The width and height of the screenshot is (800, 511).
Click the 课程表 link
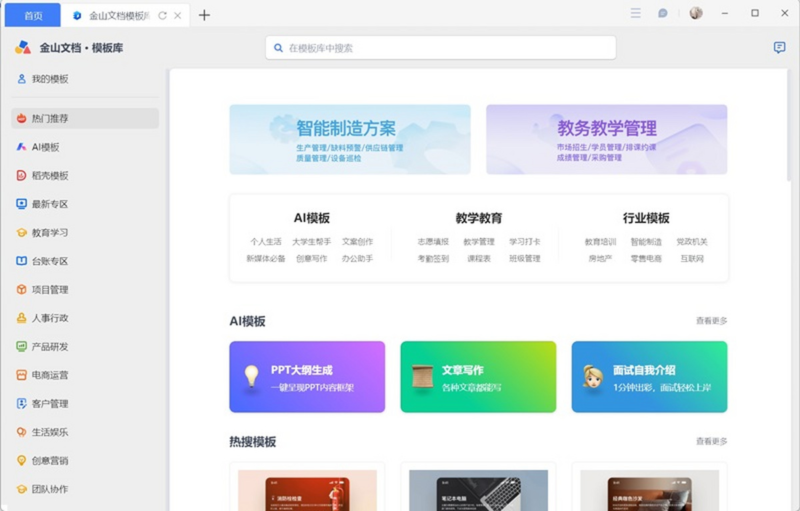click(x=479, y=258)
